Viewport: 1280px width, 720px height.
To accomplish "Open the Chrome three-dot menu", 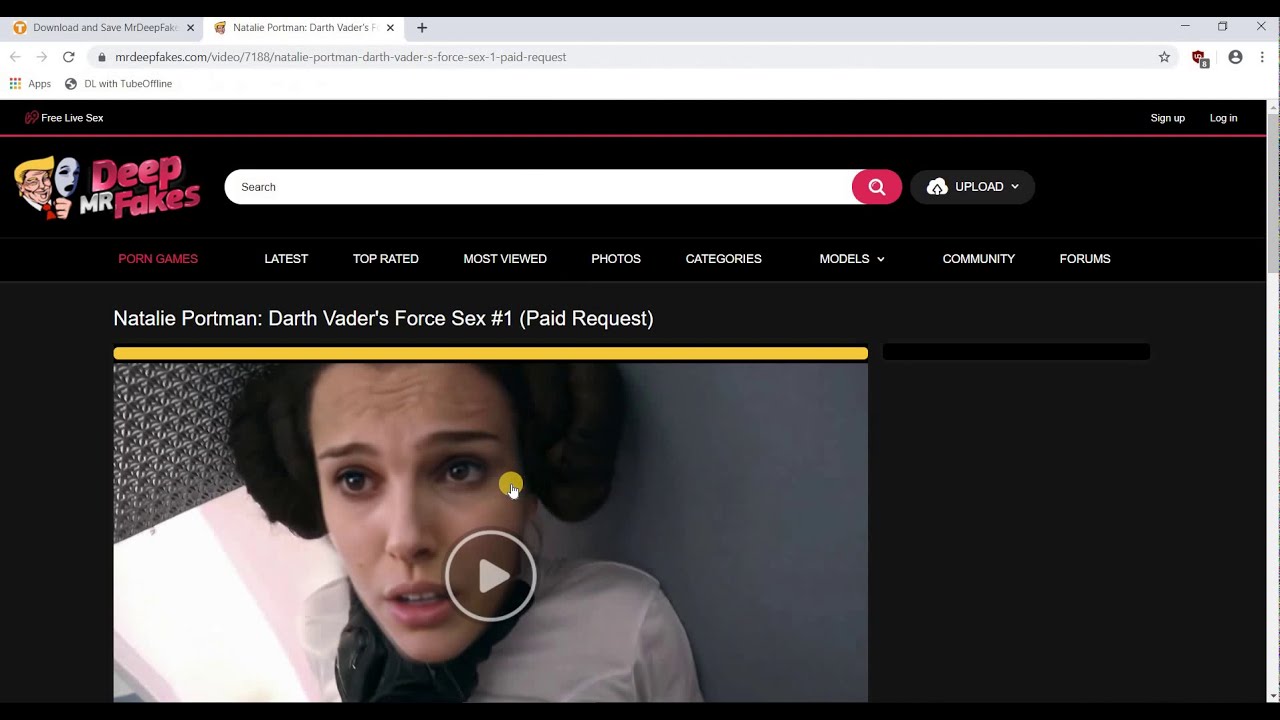I will 1263,57.
